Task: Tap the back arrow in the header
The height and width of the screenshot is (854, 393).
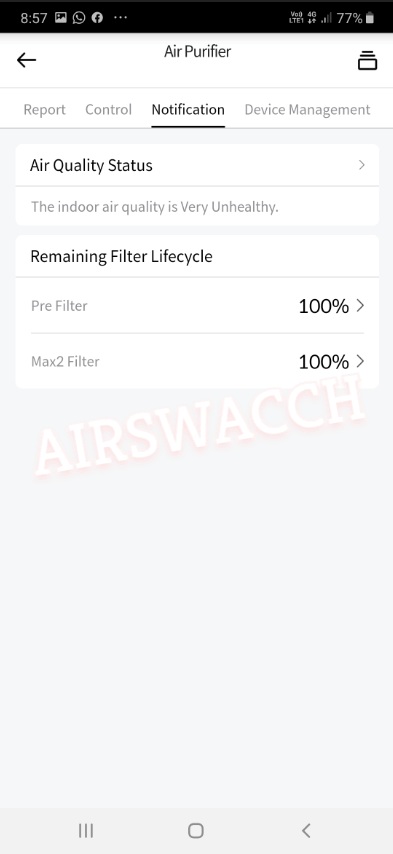Action: [x=26, y=60]
